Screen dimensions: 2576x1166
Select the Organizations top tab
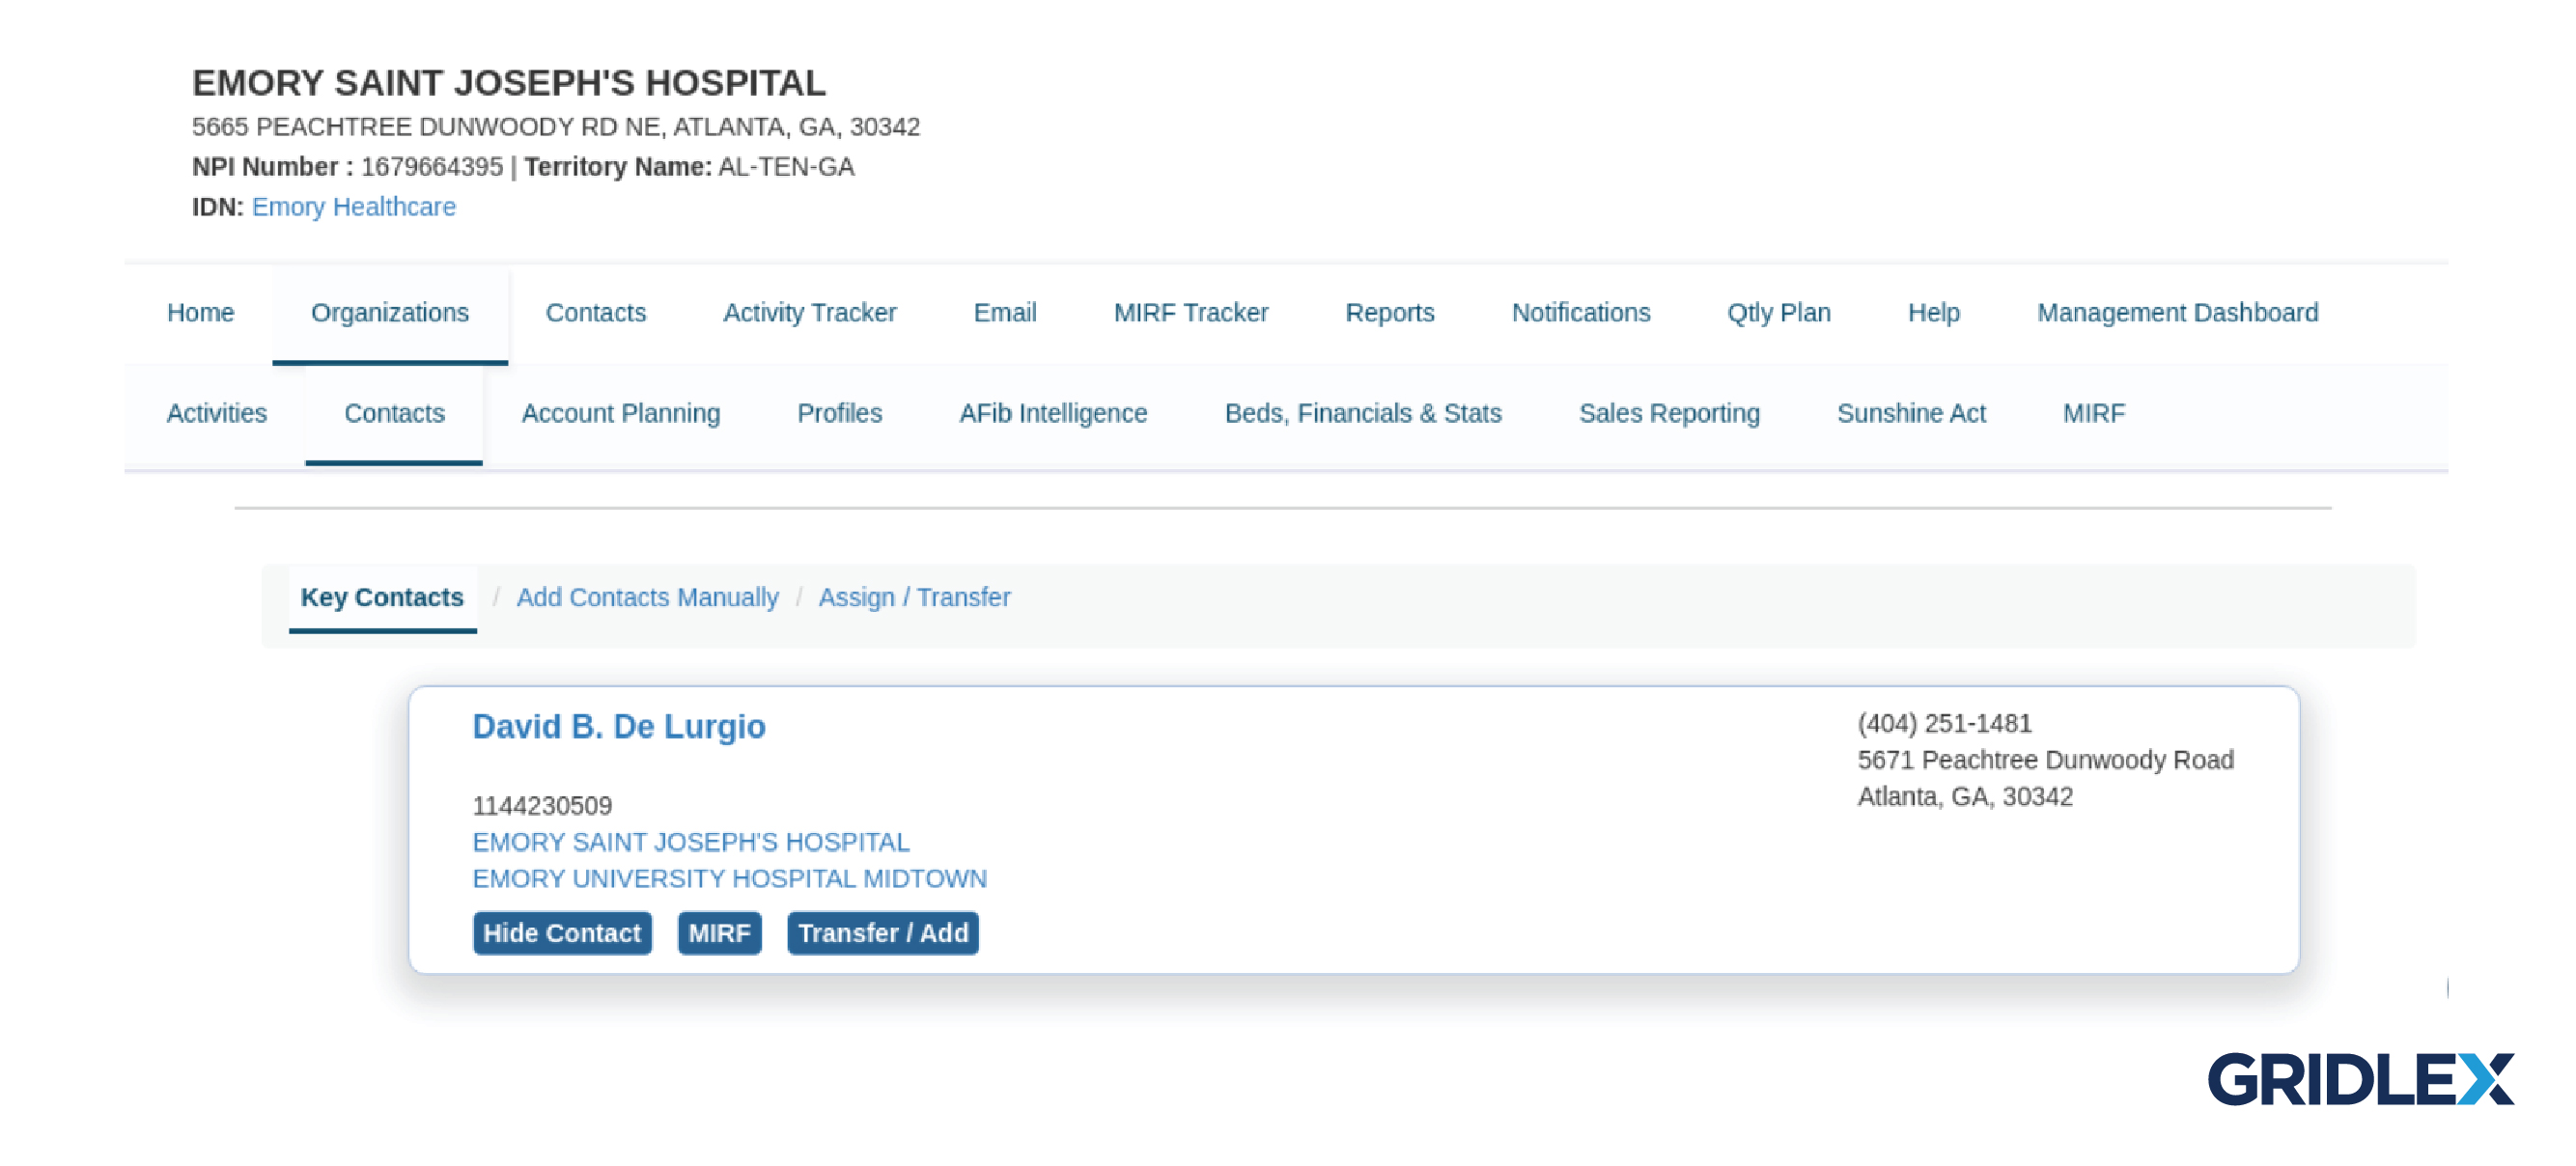click(x=390, y=313)
